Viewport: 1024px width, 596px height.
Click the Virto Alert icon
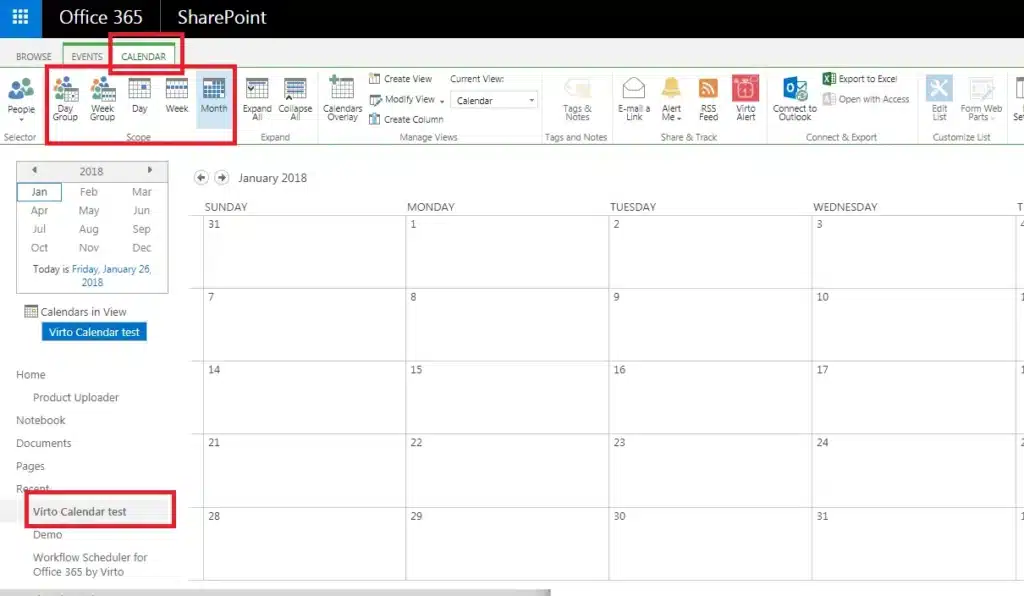coord(744,98)
